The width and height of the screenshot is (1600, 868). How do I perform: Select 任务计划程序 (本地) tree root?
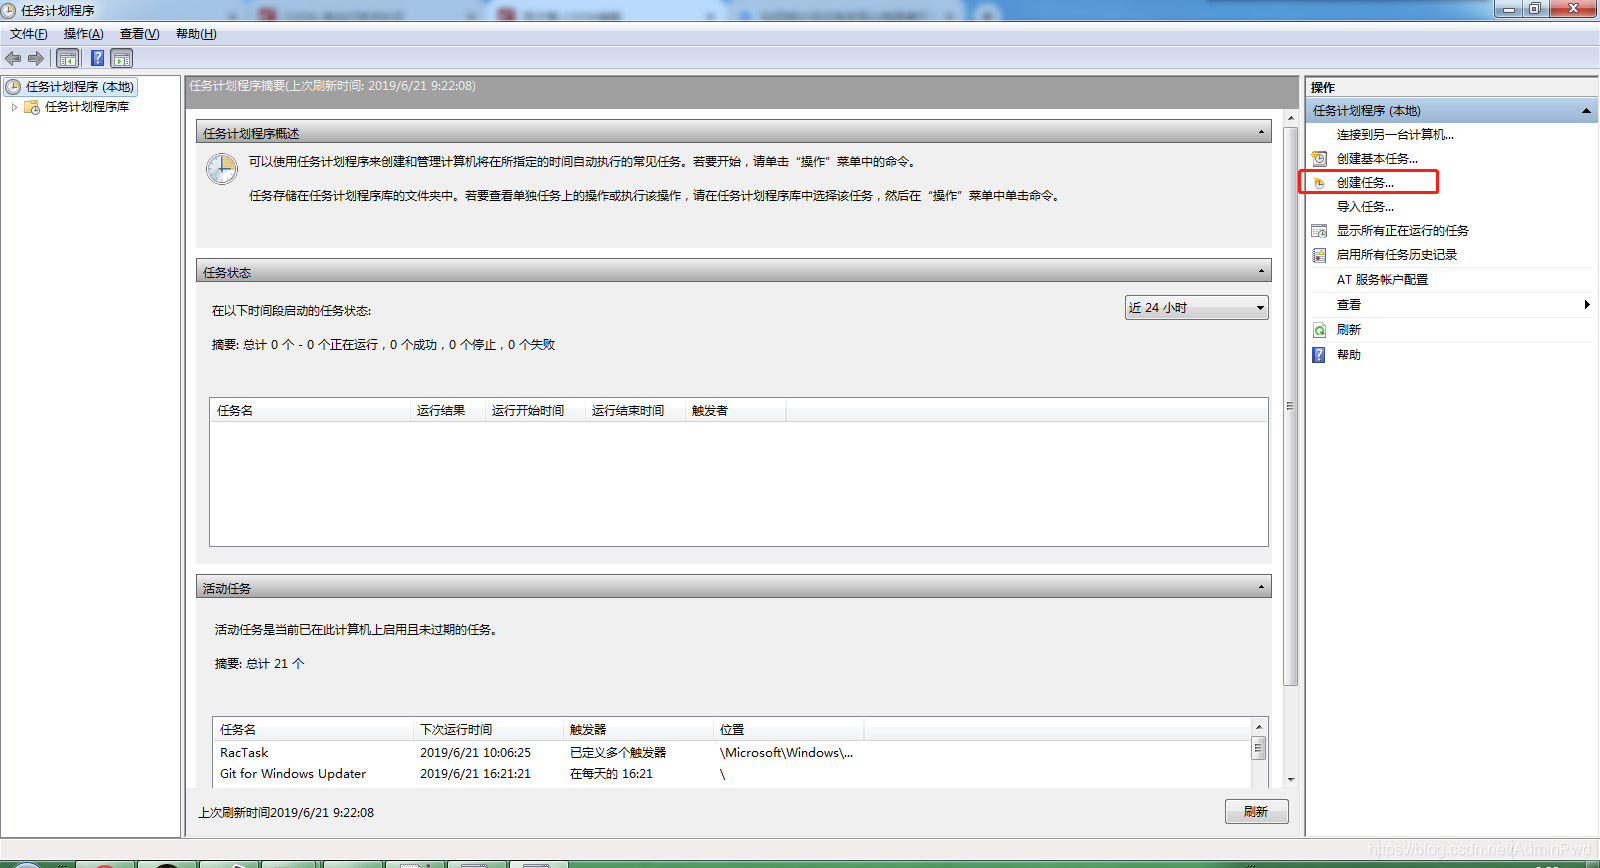(x=79, y=87)
